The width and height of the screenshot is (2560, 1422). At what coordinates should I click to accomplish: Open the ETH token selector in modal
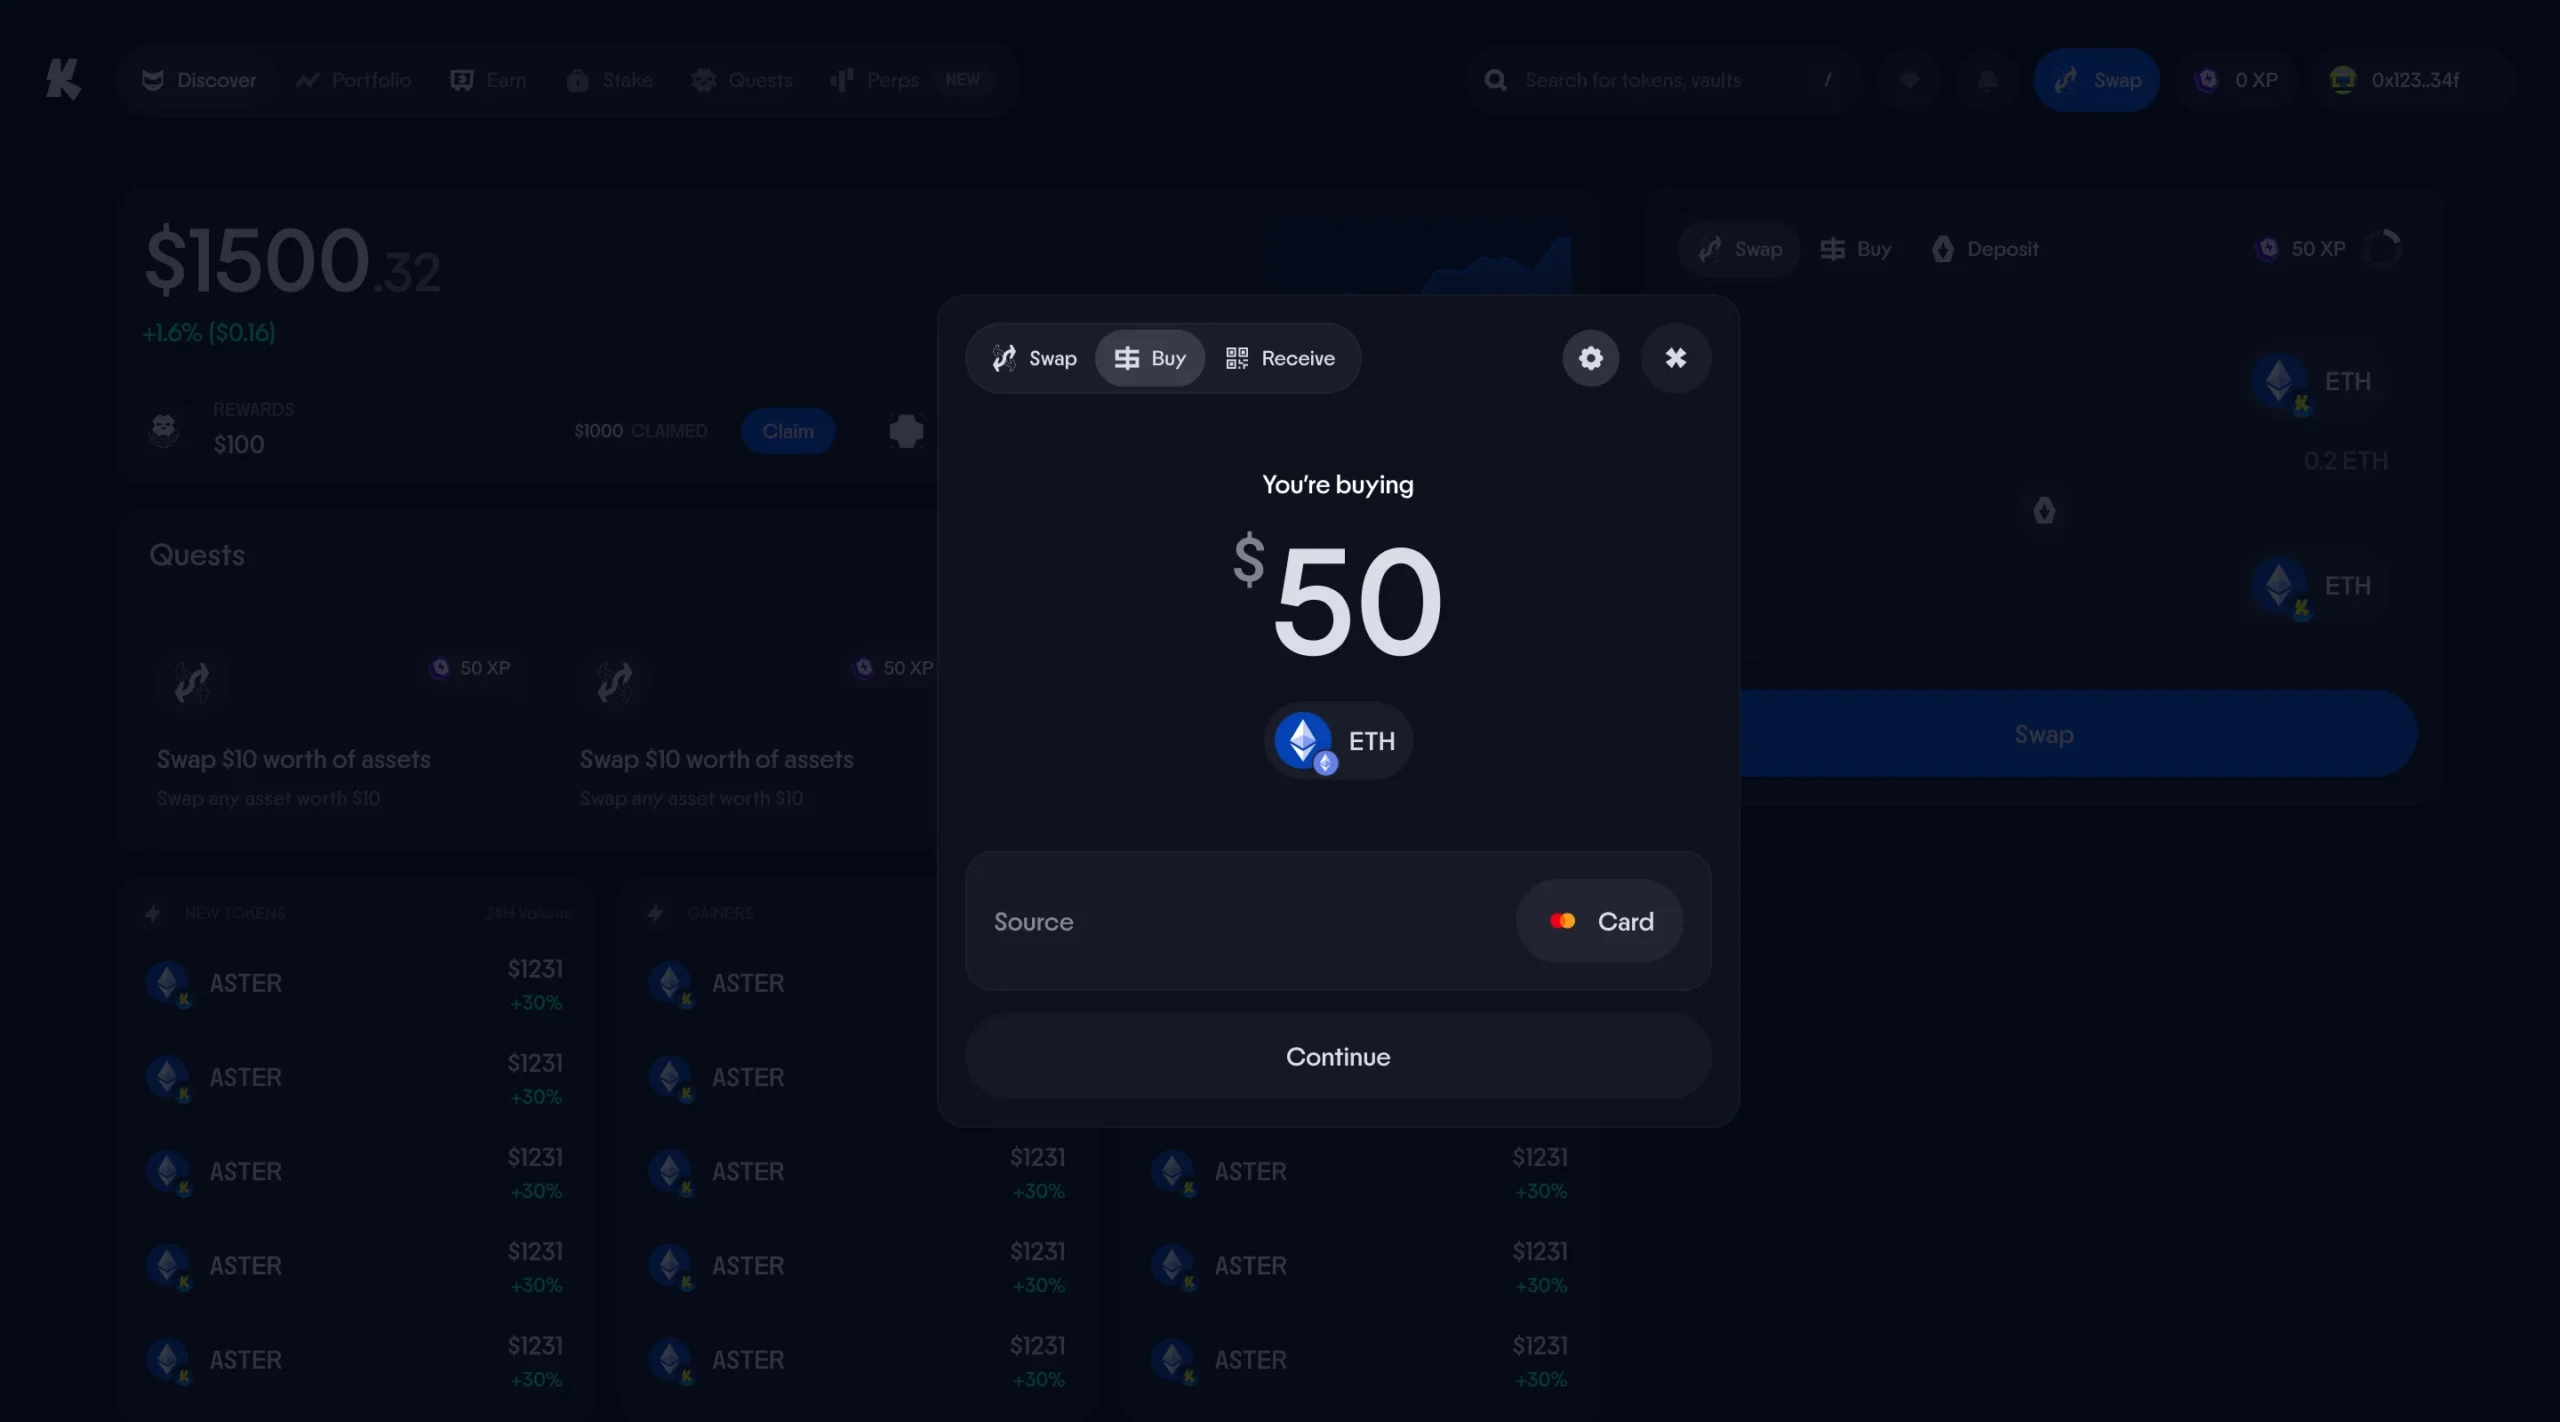pyautogui.click(x=1338, y=741)
